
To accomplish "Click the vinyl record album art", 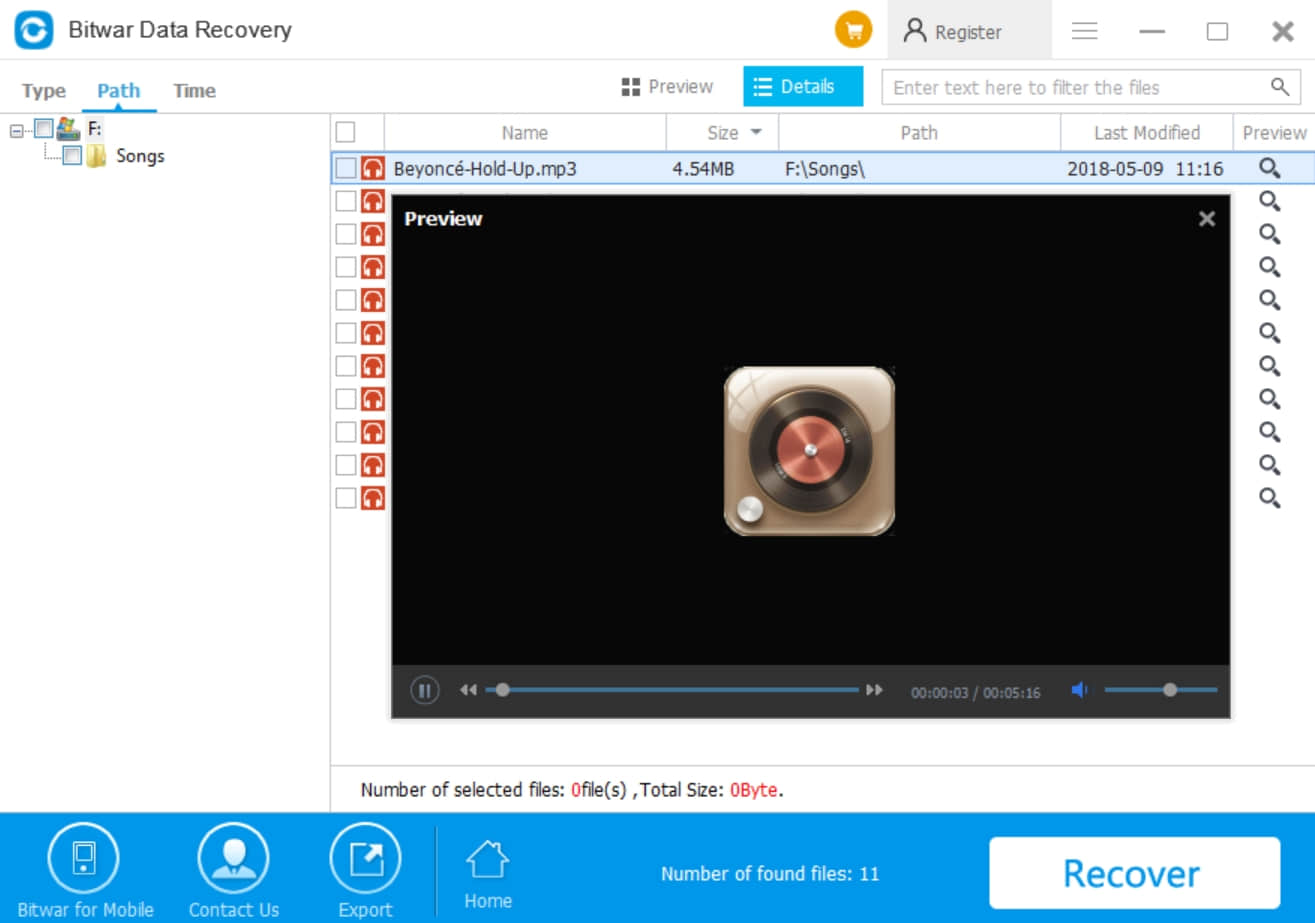I will [x=809, y=451].
